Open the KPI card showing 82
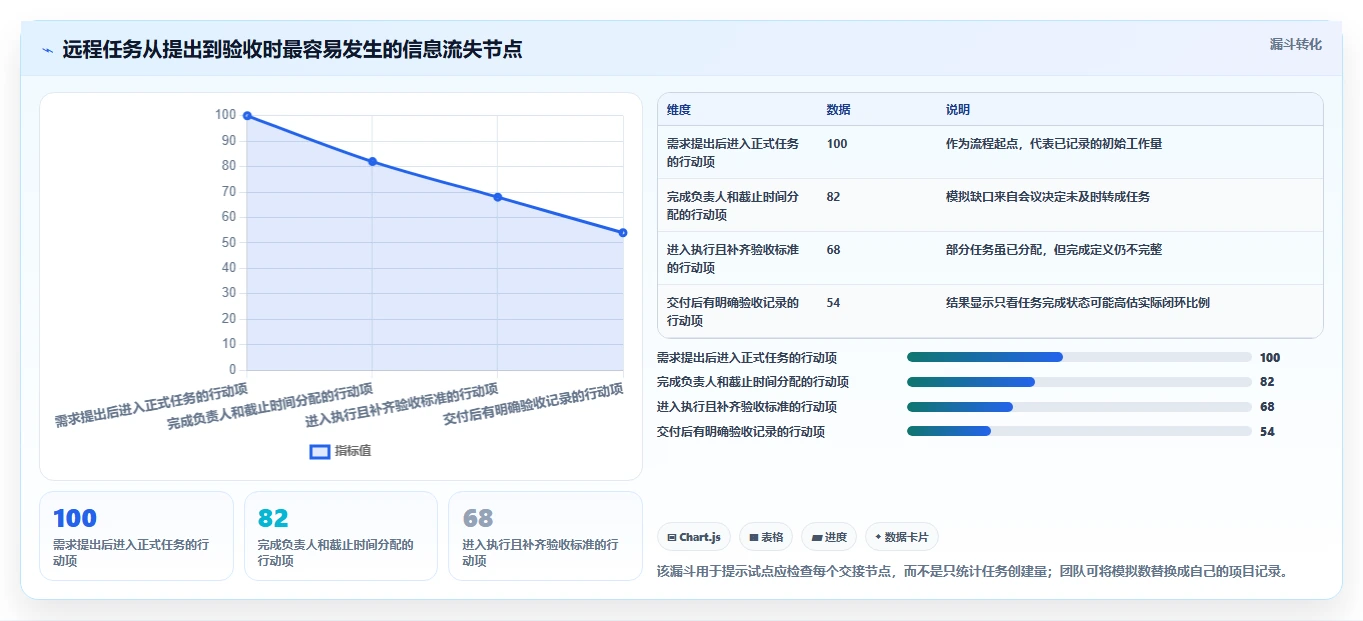1363x621 pixels. point(341,536)
